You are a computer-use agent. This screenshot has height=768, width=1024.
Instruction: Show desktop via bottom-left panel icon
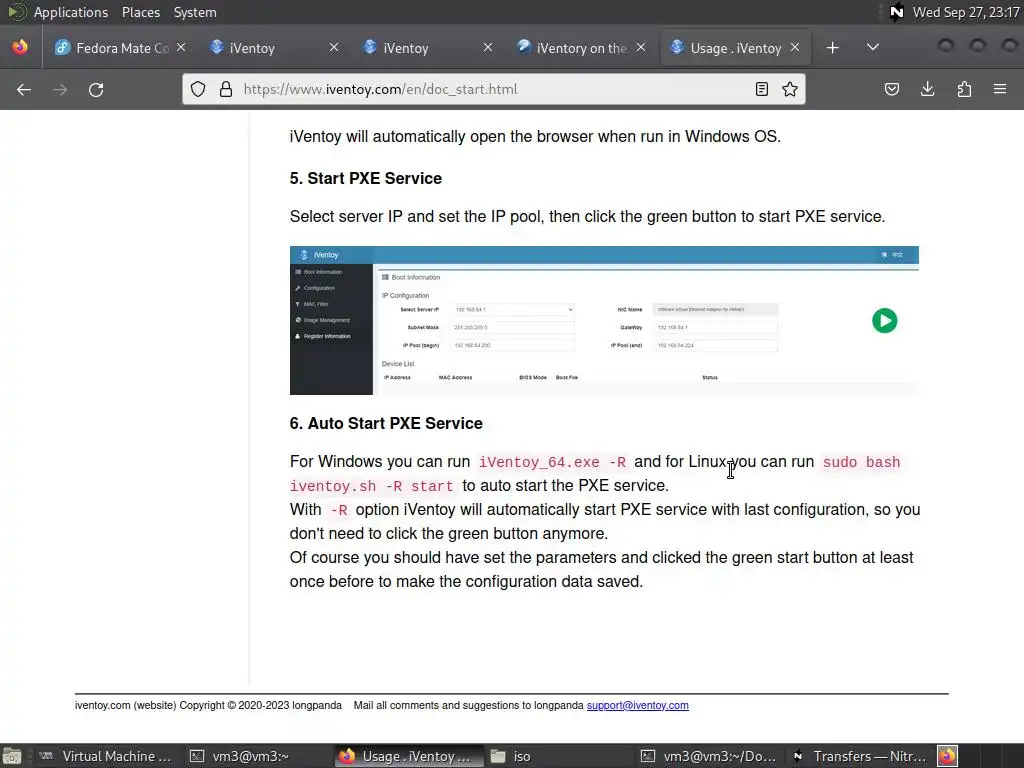12,756
